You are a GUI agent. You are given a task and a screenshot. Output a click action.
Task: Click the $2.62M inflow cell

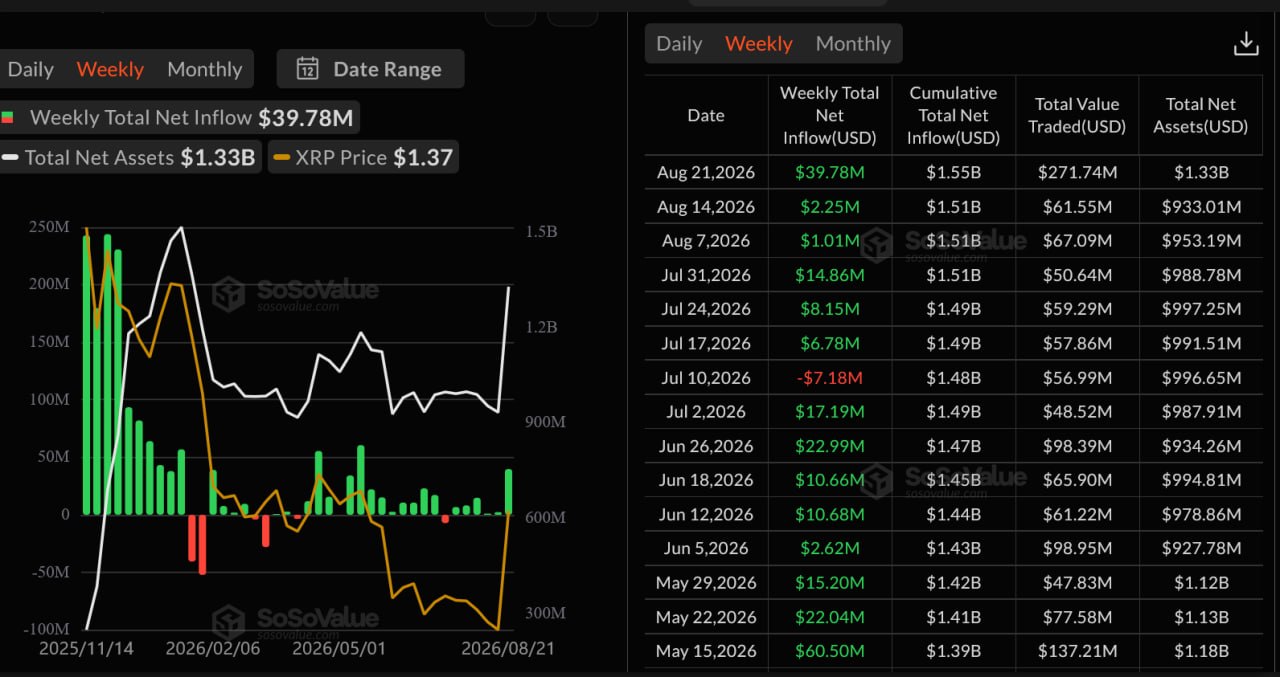tap(830, 548)
